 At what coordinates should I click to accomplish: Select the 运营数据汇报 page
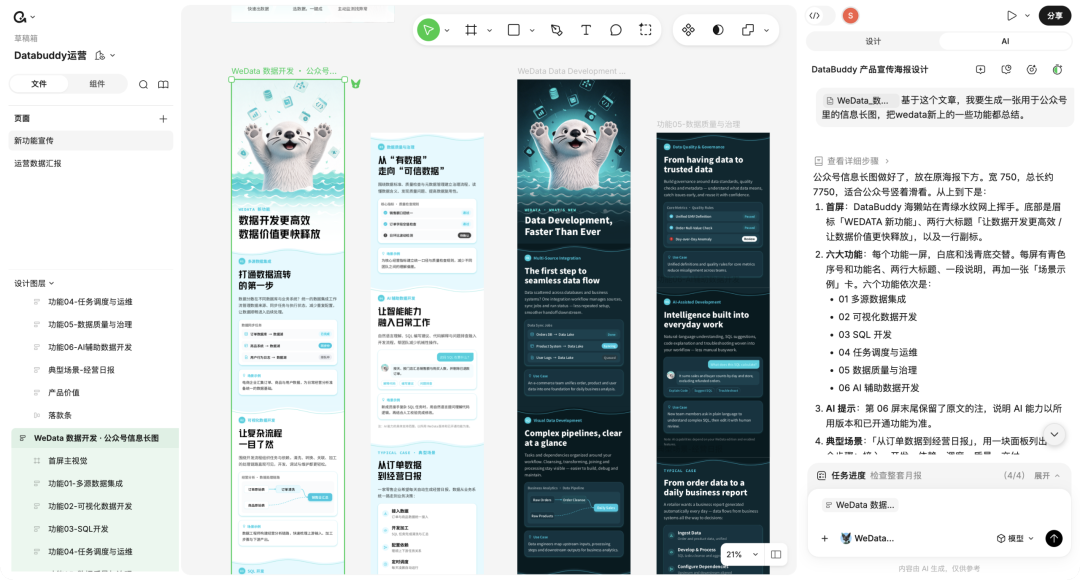pos(91,163)
